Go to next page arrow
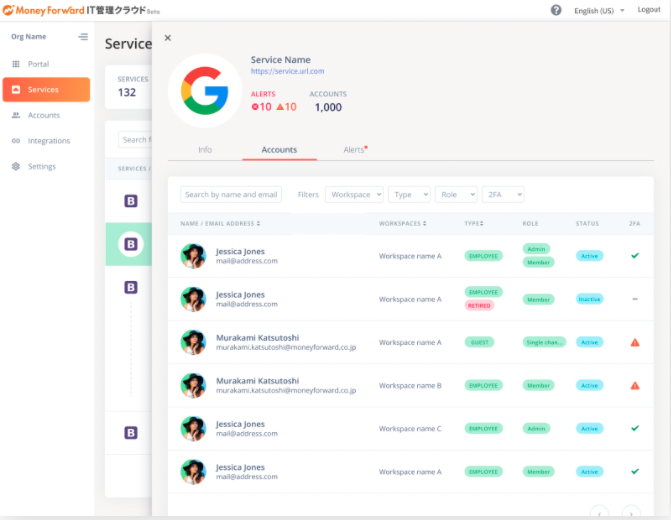Viewport: 671px width, 520px height. point(631,513)
